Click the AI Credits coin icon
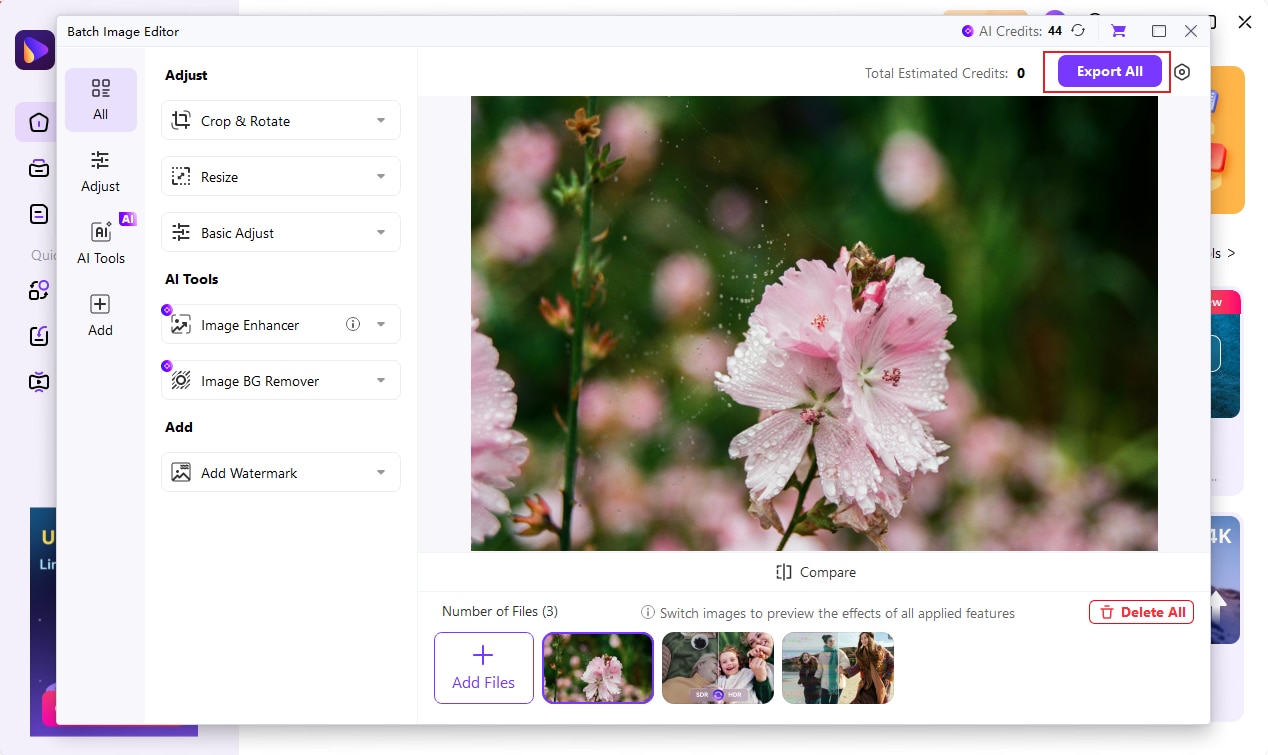1268x755 pixels. (x=967, y=31)
